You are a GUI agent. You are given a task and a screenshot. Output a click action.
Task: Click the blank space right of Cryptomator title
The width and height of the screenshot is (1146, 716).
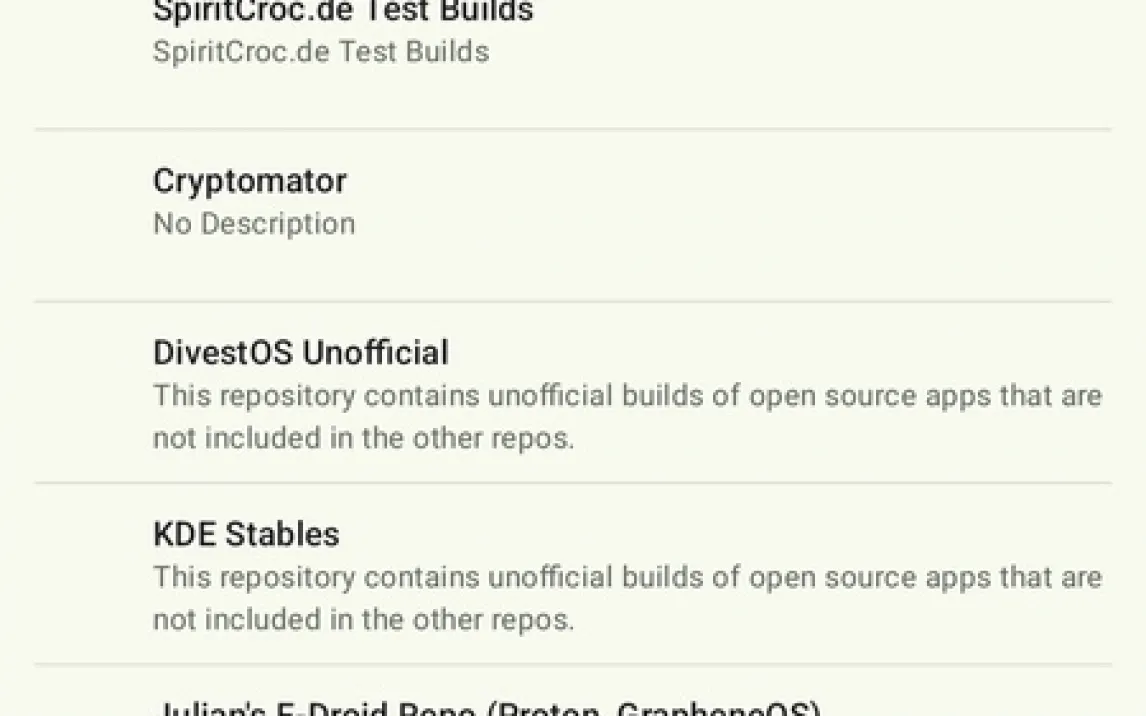tap(700, 181)
